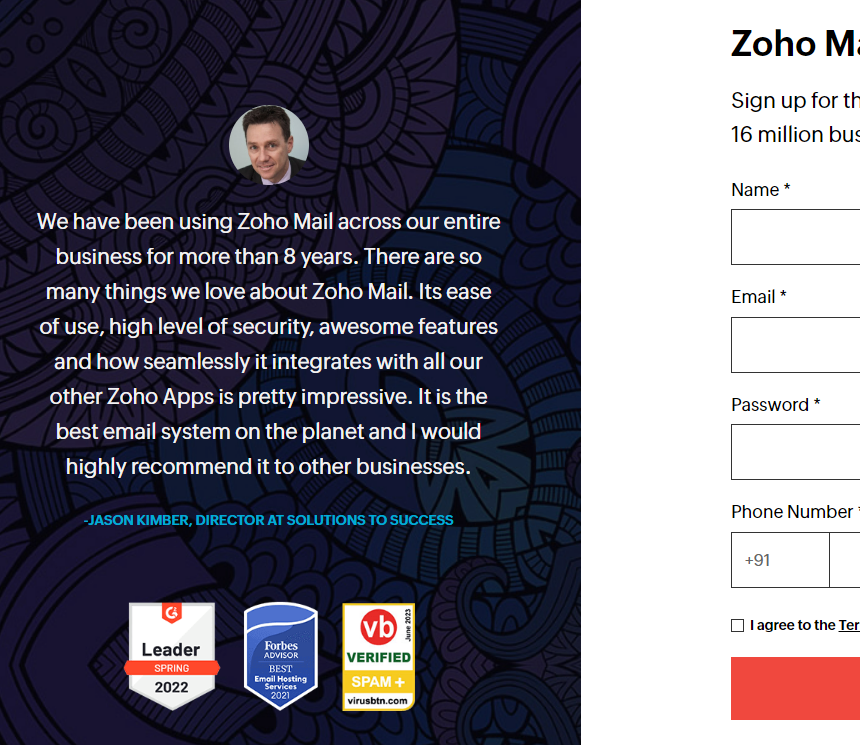Open the +91 country code selector
The height and width of the screenshot is (745, 860).
tap(780, 560)
